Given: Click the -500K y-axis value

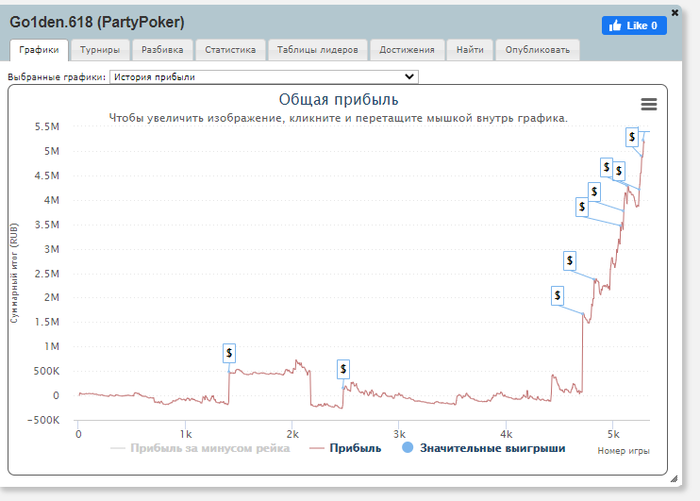Looking at the screenshot, I should coord(44,420).
